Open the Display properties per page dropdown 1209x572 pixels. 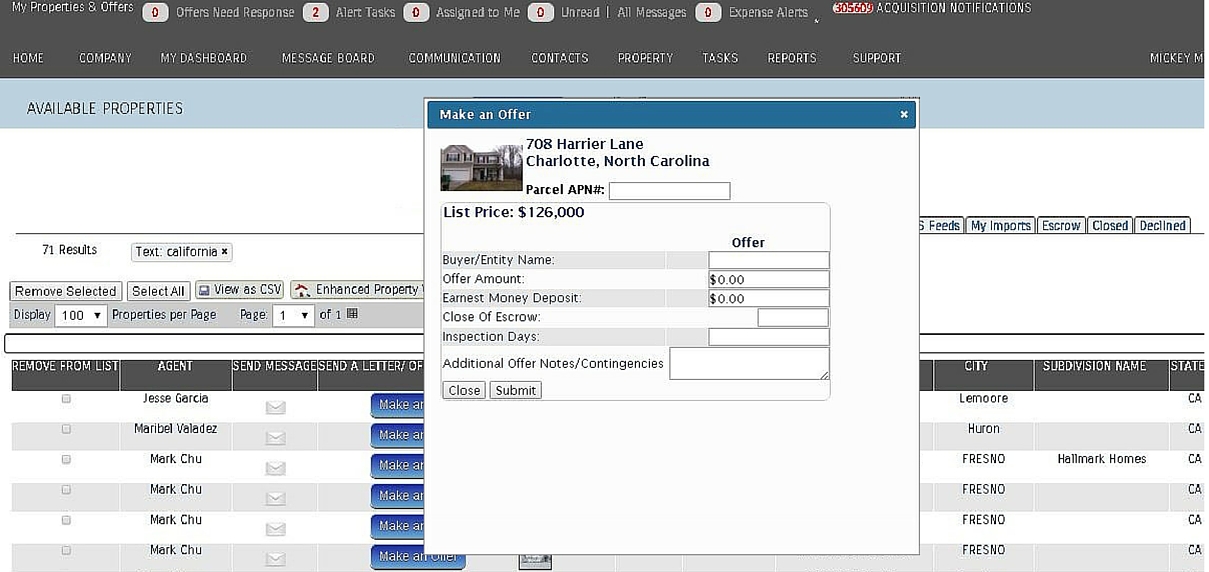[82, 315]
